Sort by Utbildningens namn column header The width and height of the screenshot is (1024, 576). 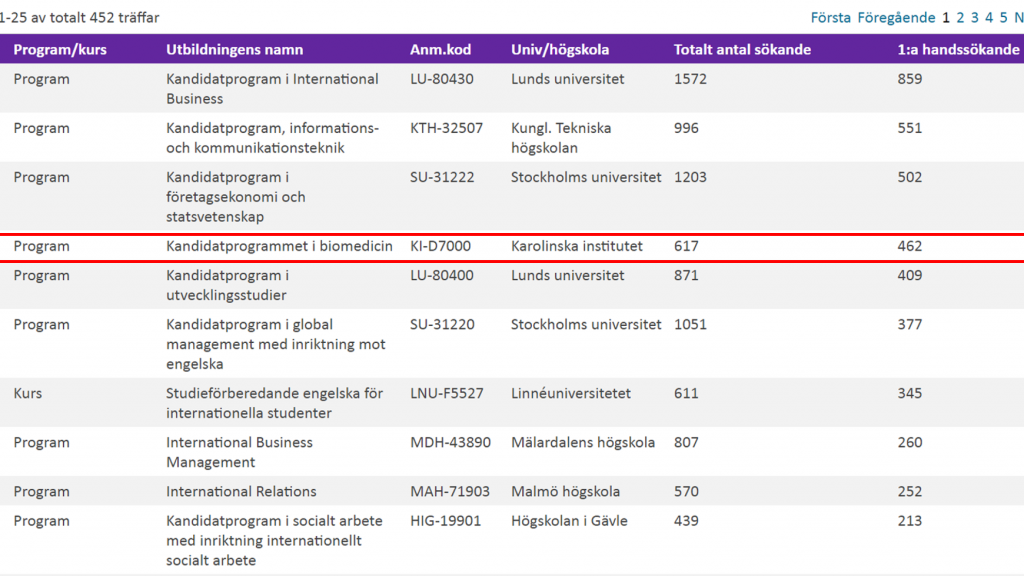pos(234,50)
